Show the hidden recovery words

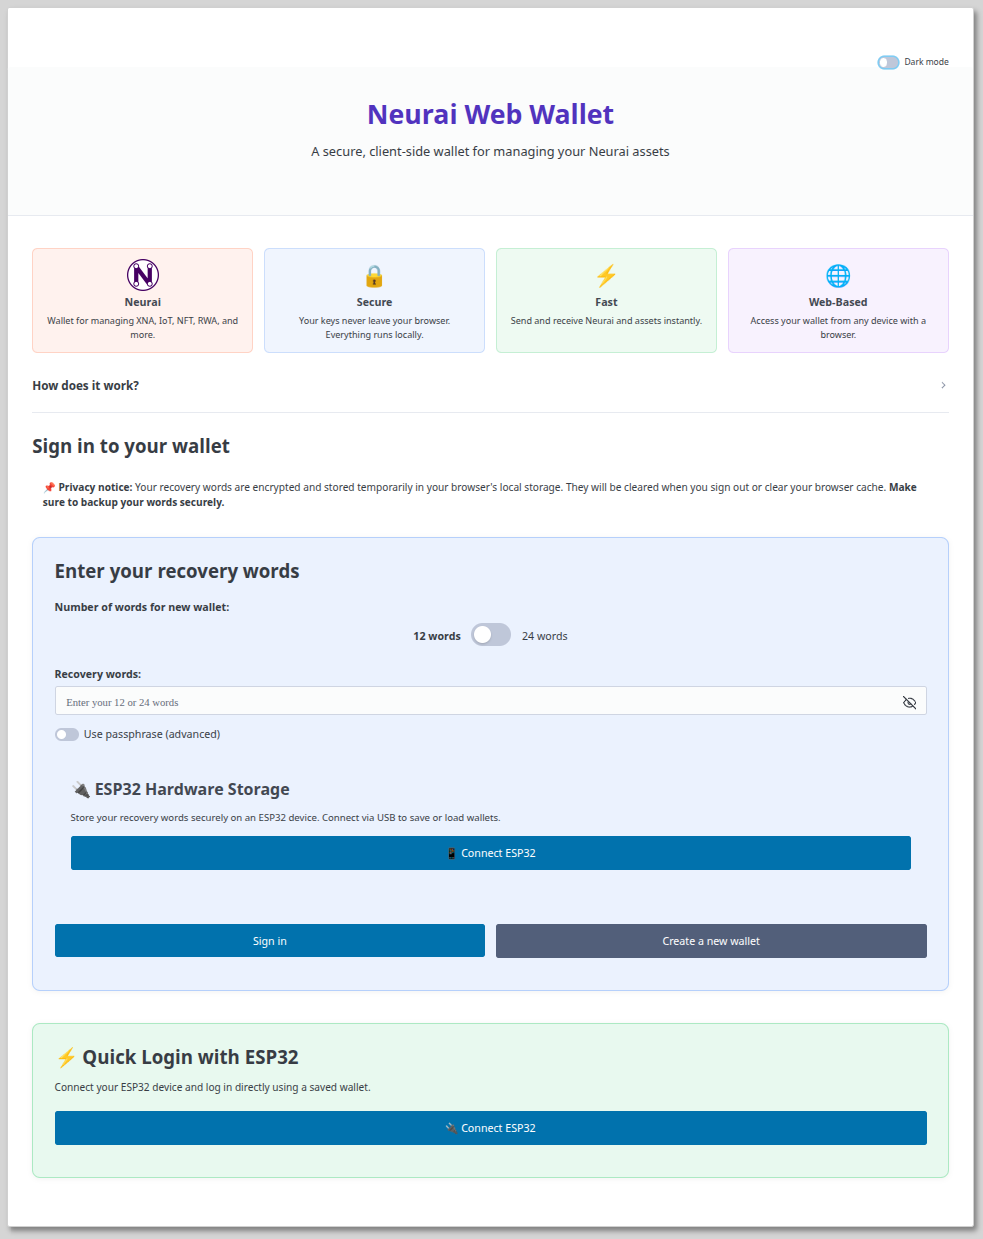click(909, 702)
